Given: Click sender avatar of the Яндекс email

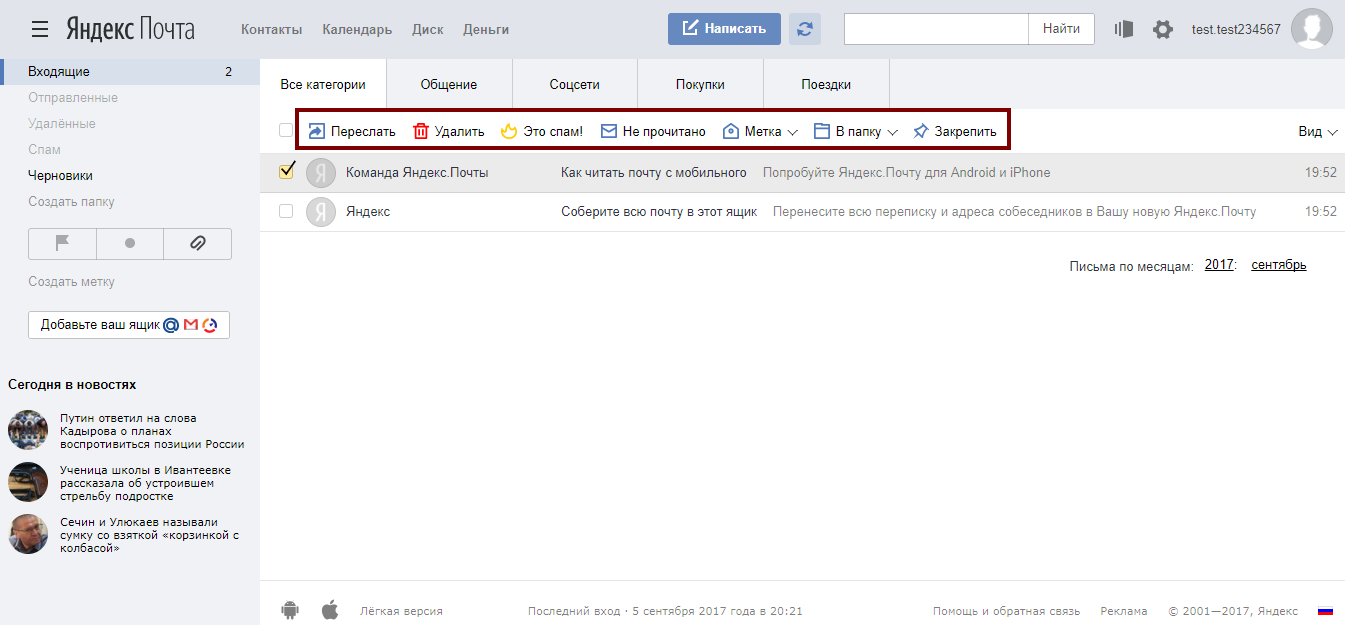Looking at the screenshot, I should (320, 212).
